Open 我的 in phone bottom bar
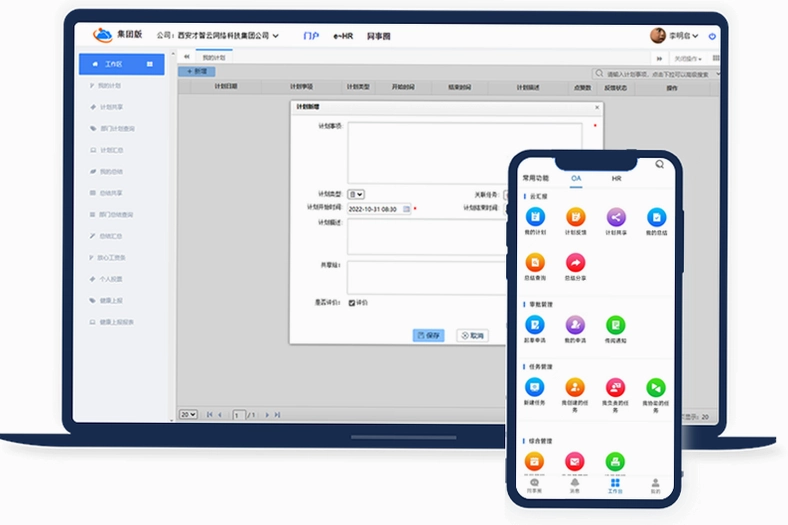 tap(655, 485)
